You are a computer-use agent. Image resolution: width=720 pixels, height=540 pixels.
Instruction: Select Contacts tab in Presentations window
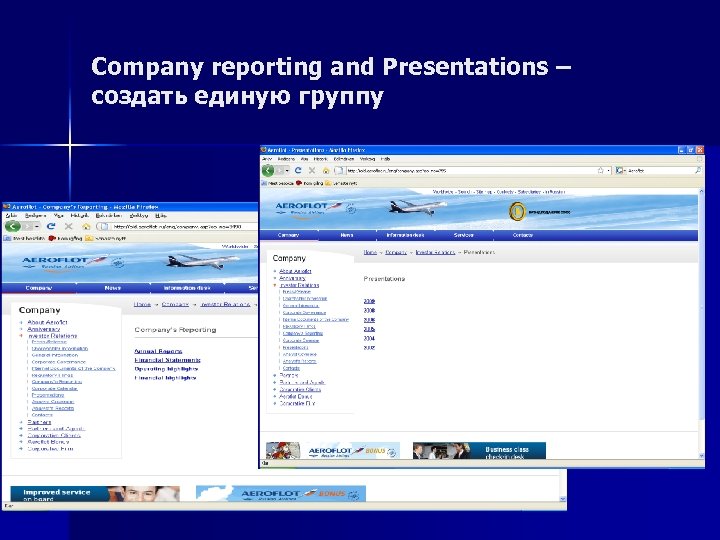(523, 235)
